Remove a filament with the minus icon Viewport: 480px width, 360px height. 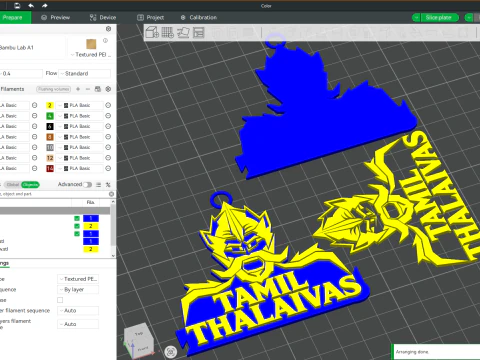88,89
